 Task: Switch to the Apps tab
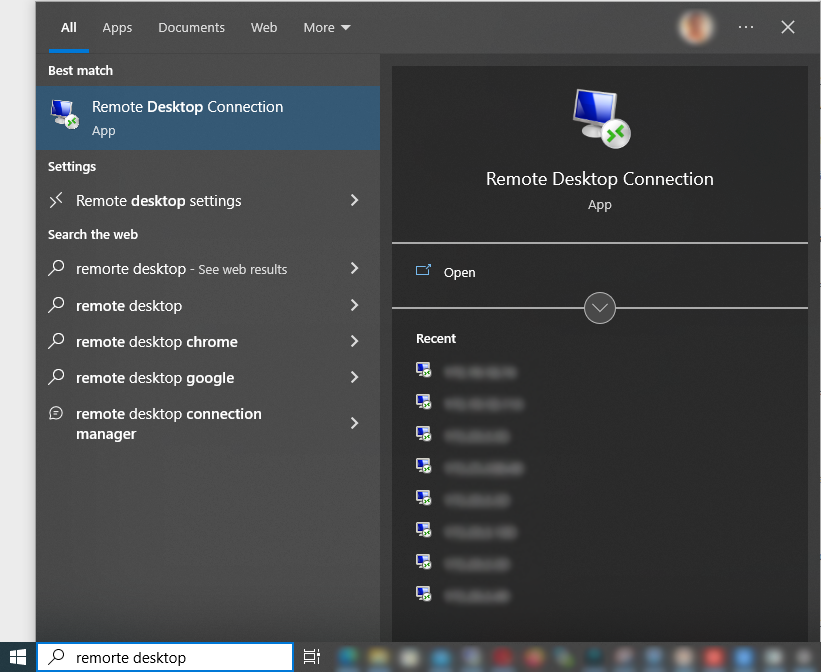coord(117,28)
